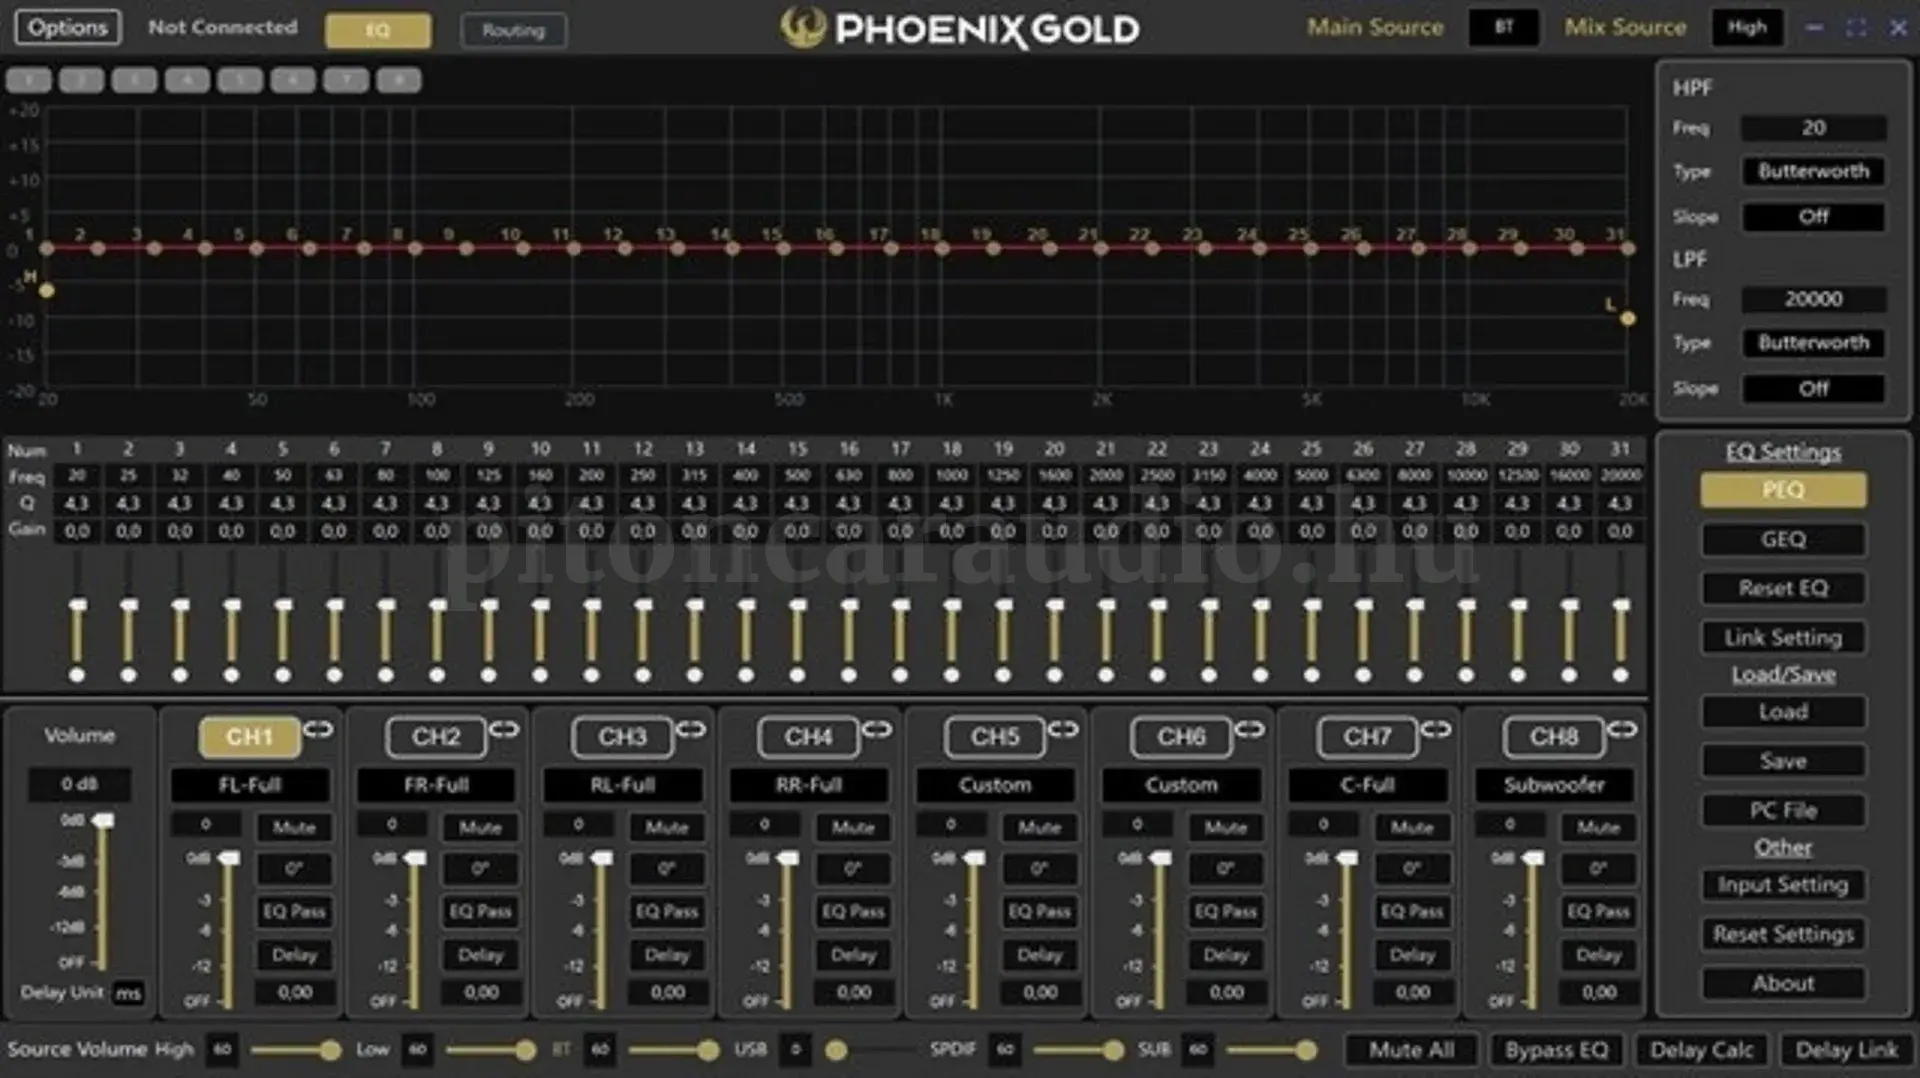Click the Phoenix Gold logo
This screenshot has height=1078, width=1920.
pos(960,28)
